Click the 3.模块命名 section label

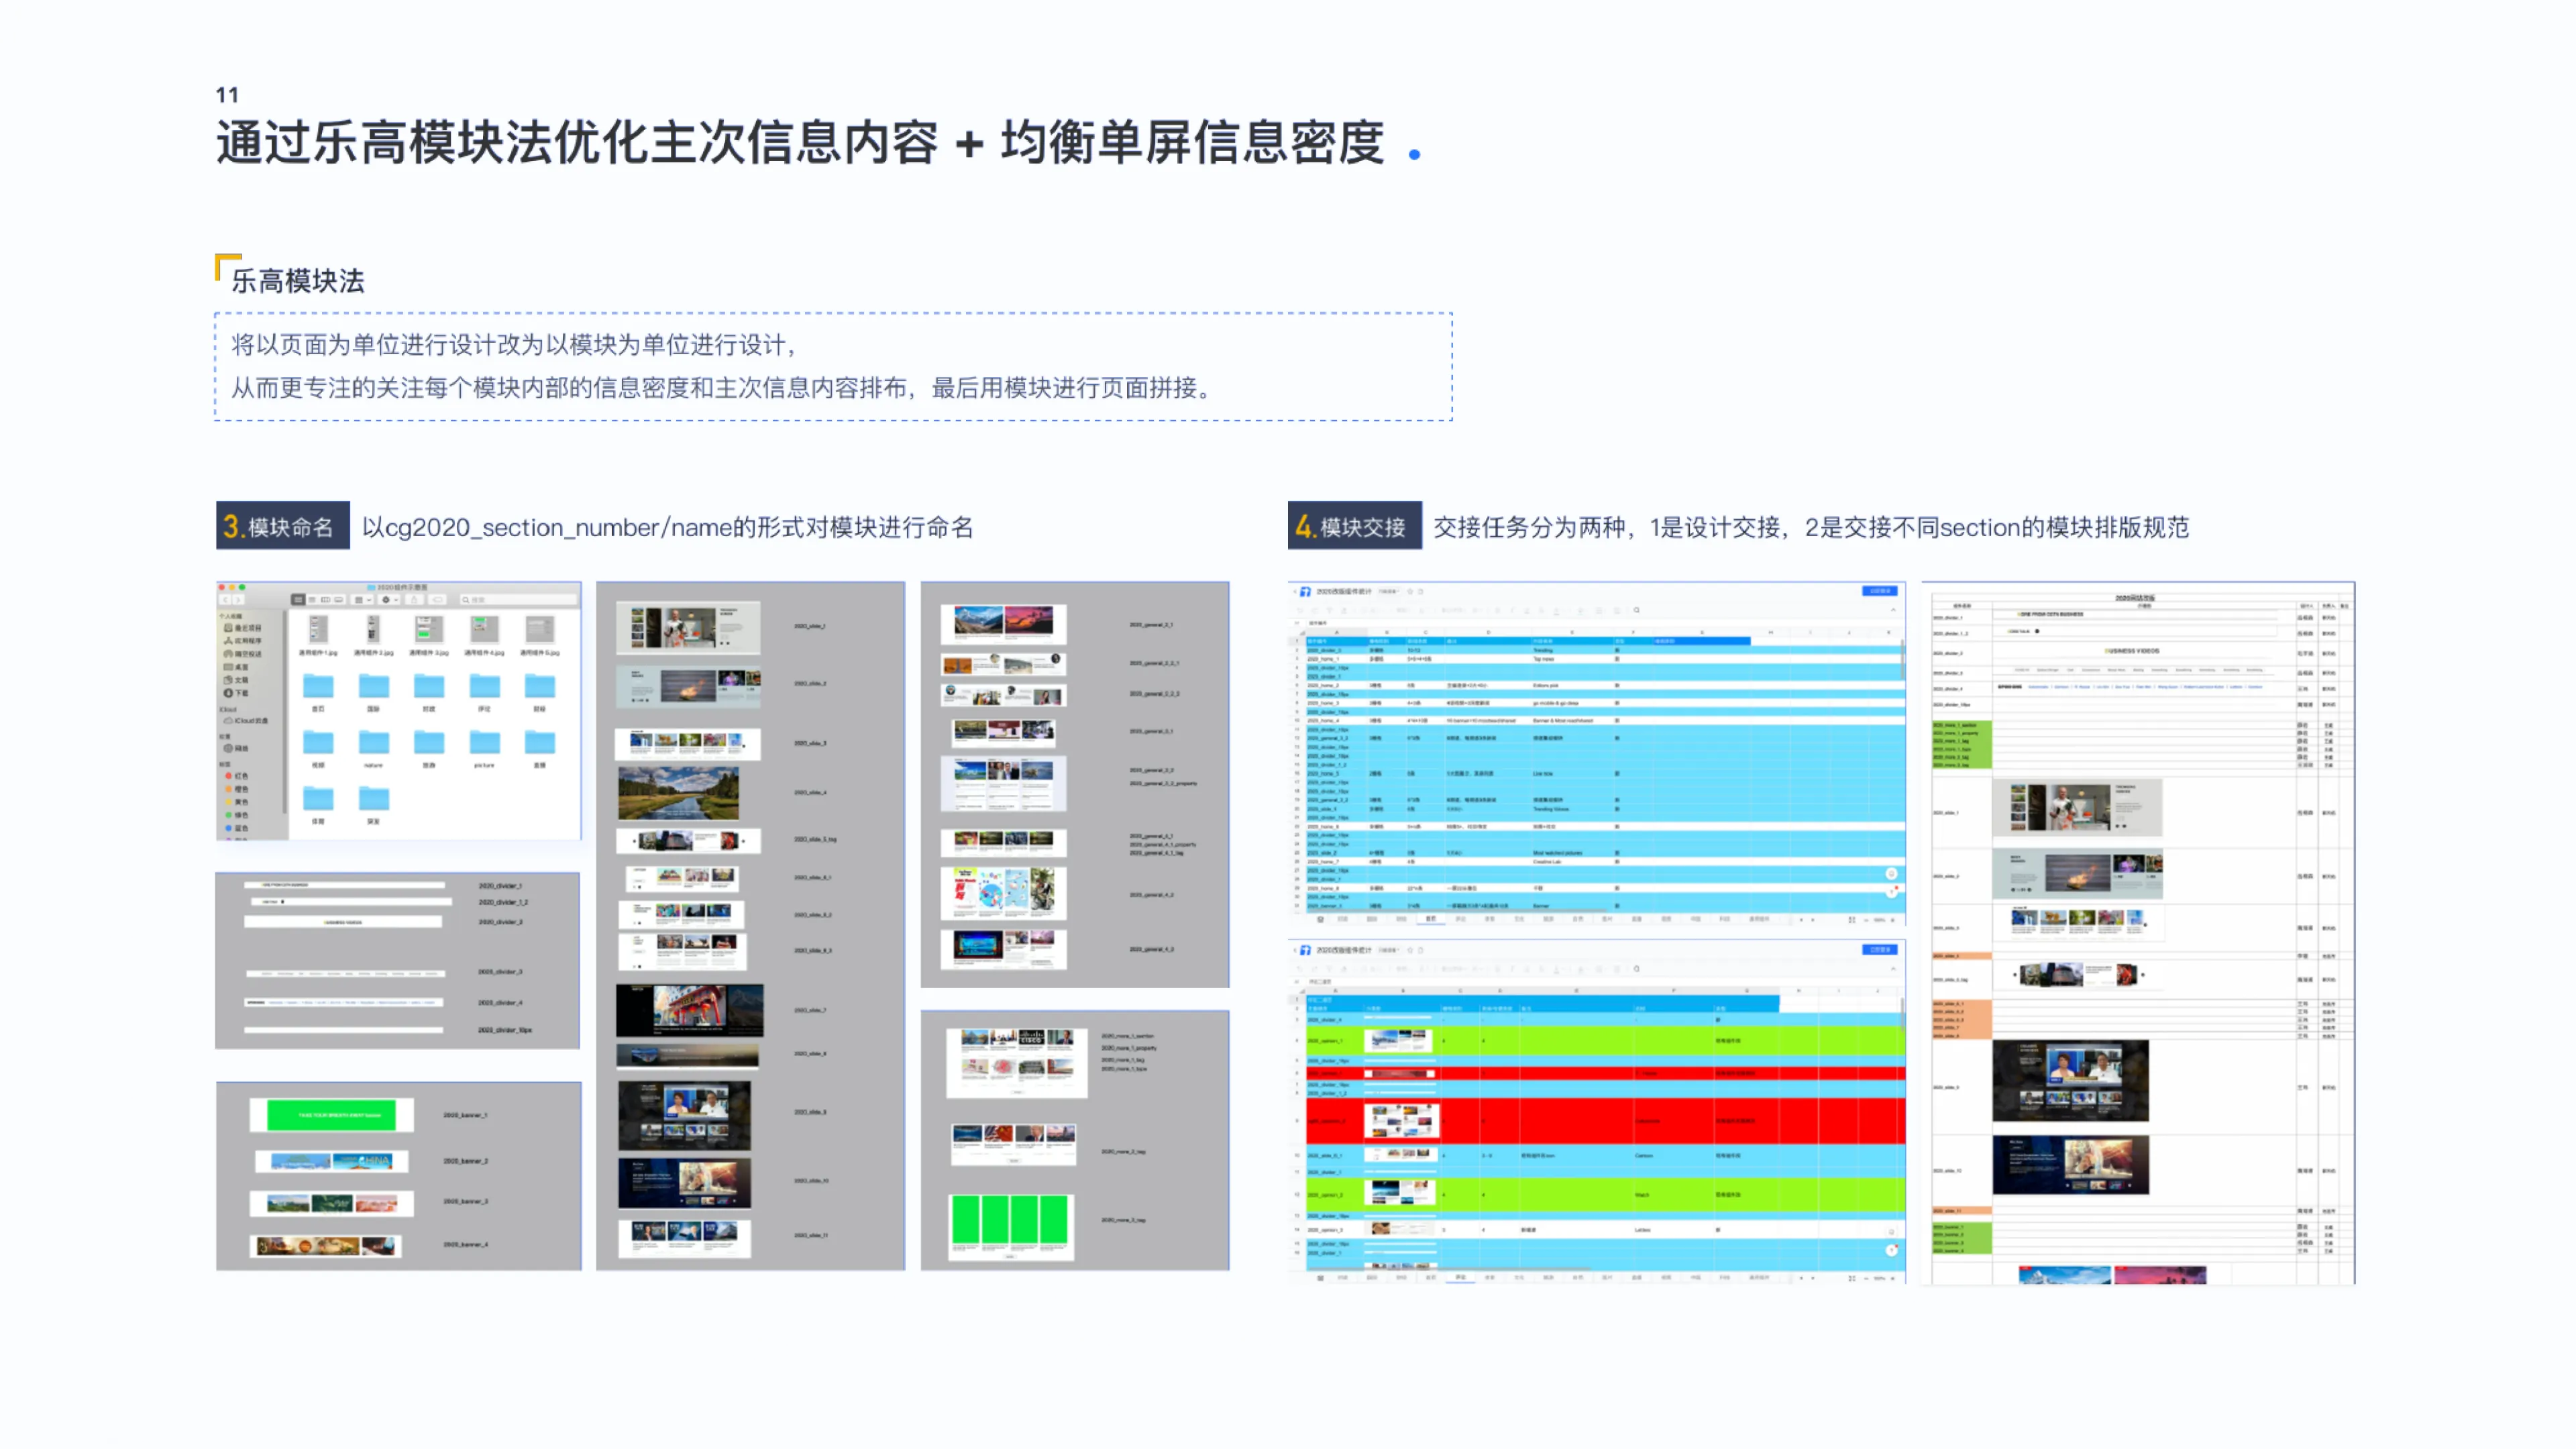(x=282, y=526)
